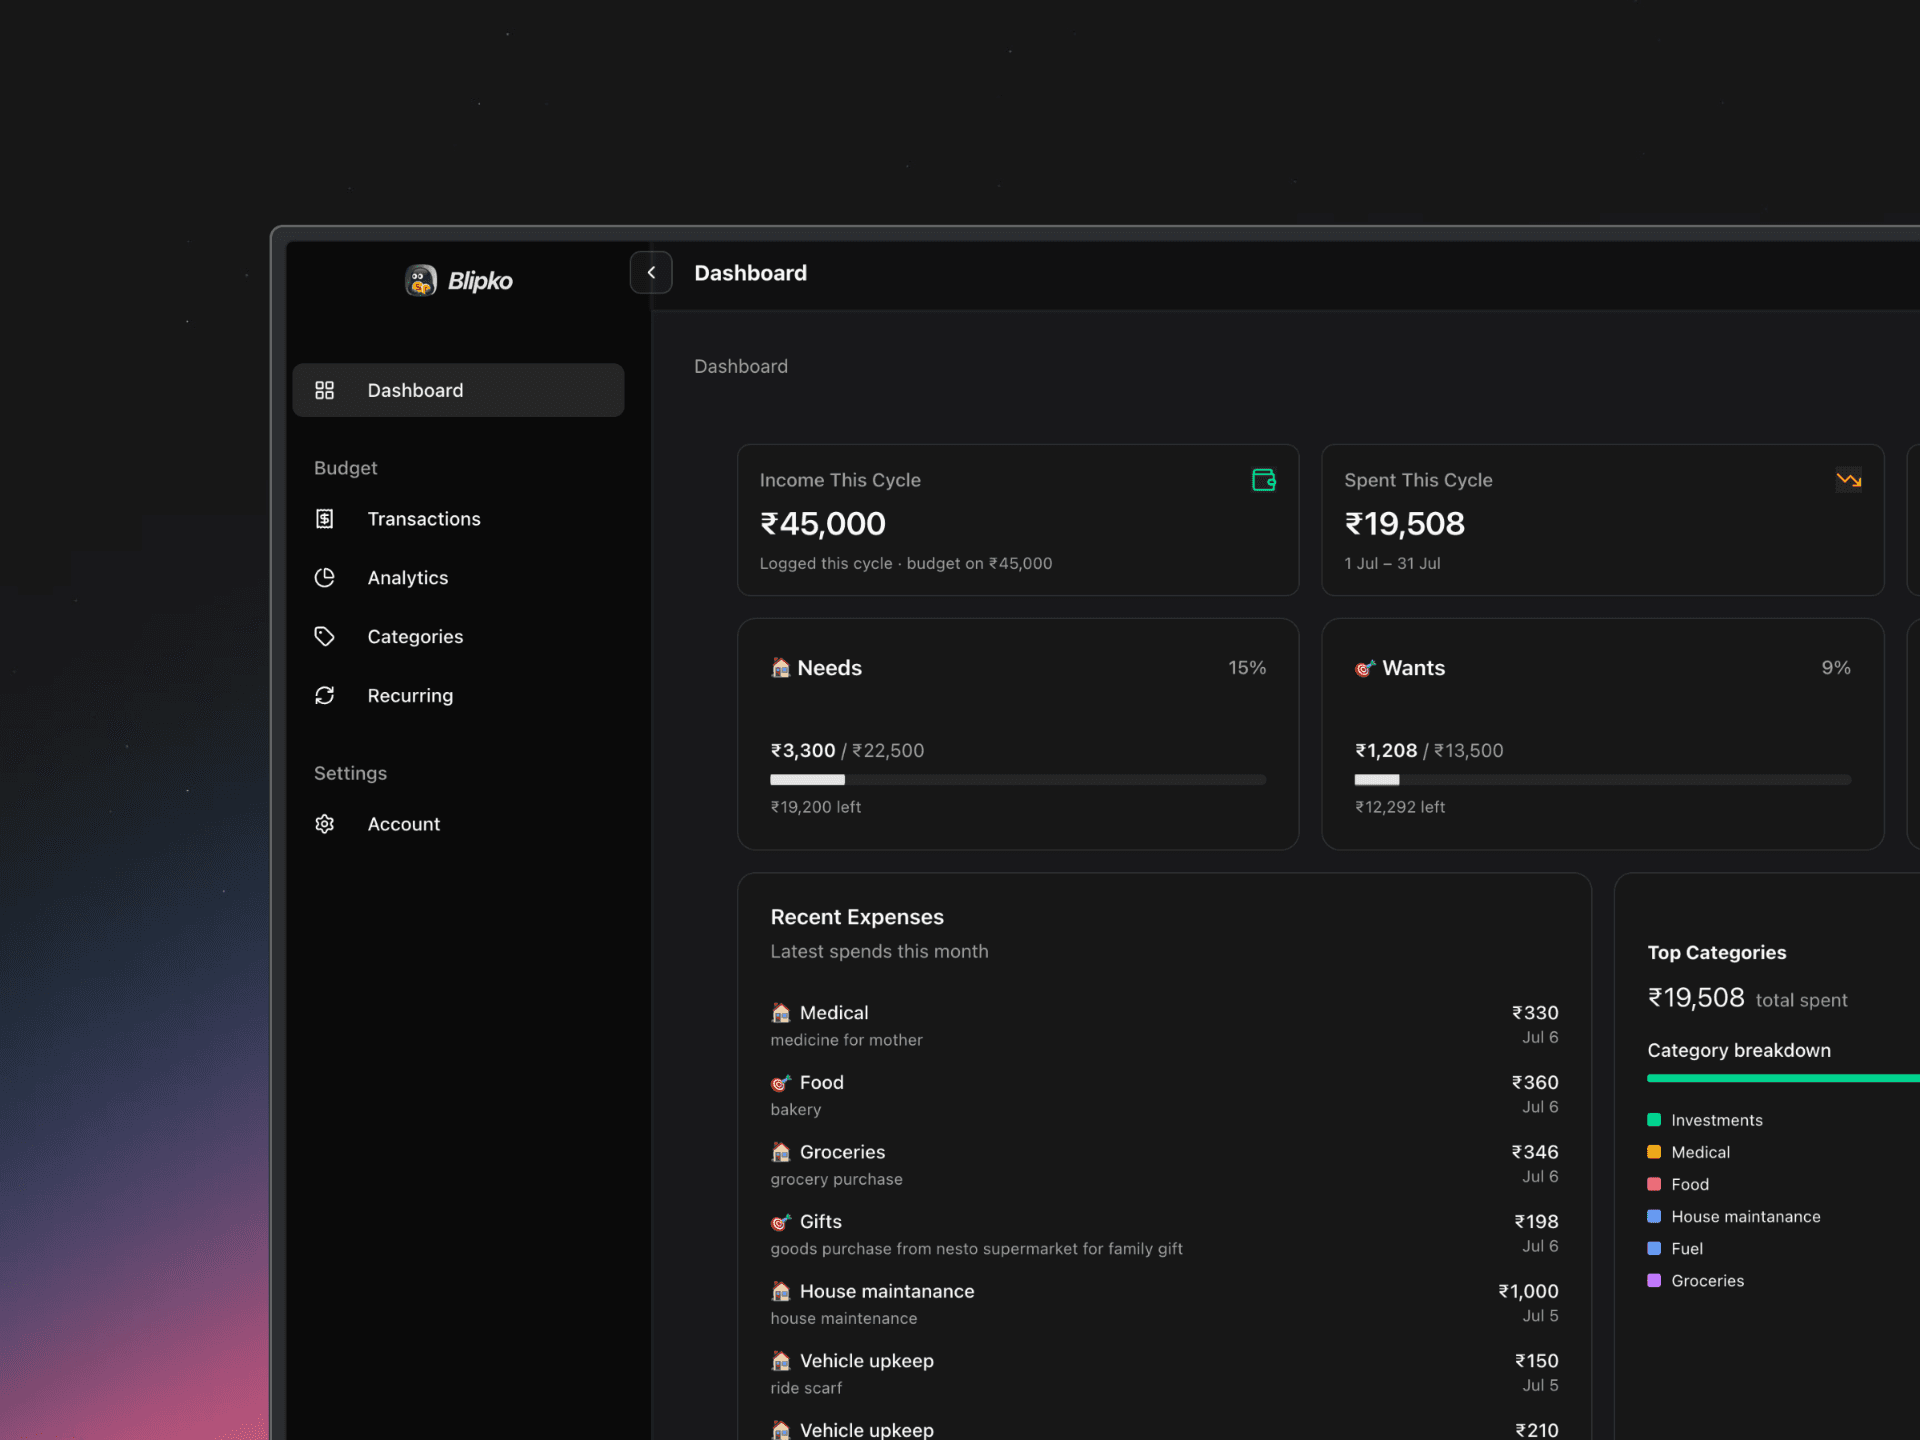Click the house icon beside ride scarf expense
Screen dimensions: 1920x1440
pyautogui.click(x=781, y=1361)
